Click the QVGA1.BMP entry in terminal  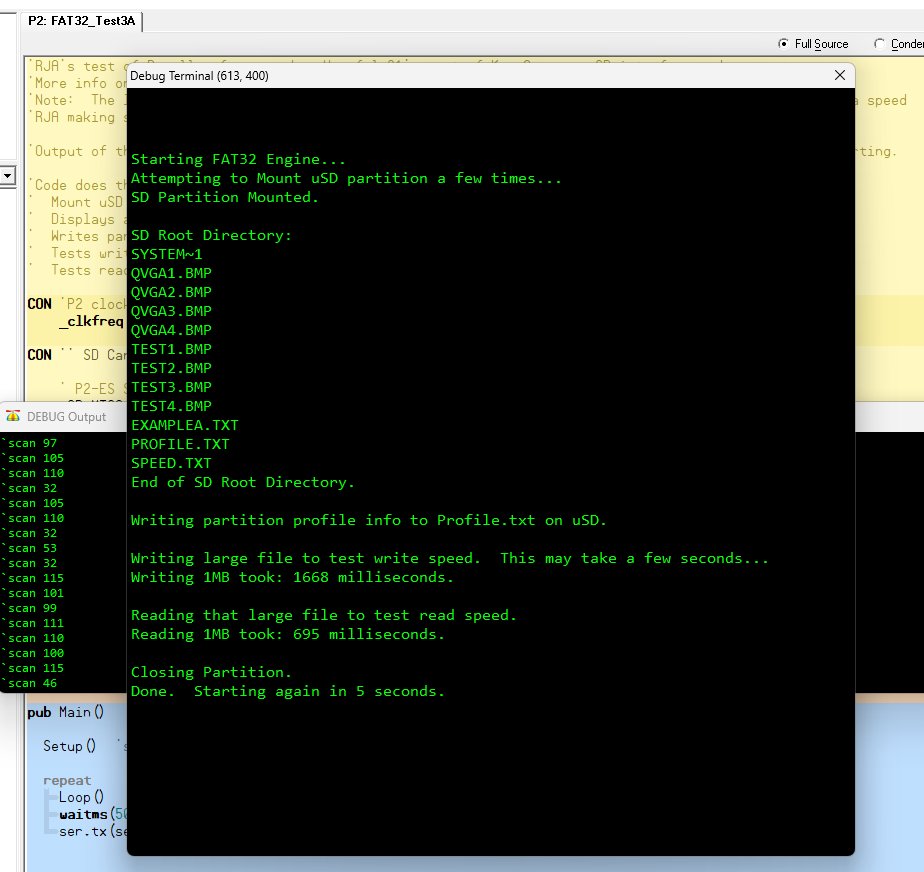pos(171,273)
